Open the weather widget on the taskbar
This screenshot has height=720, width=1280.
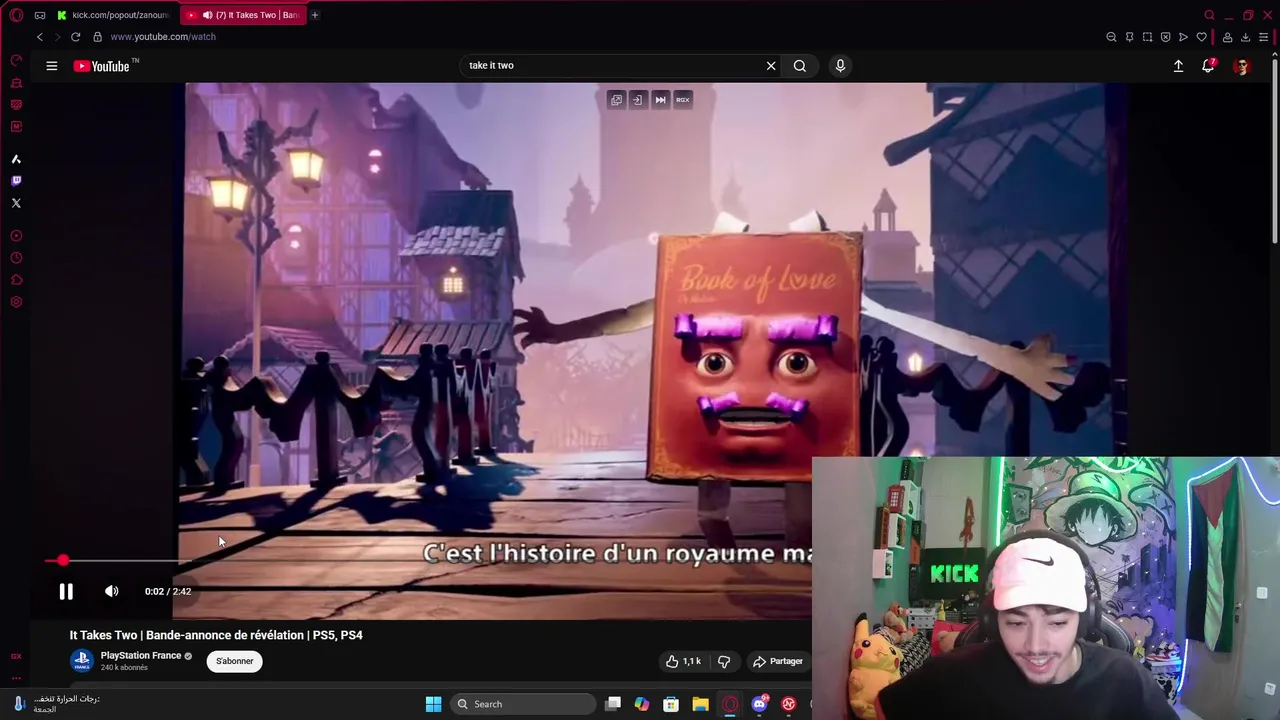(56, 704)
